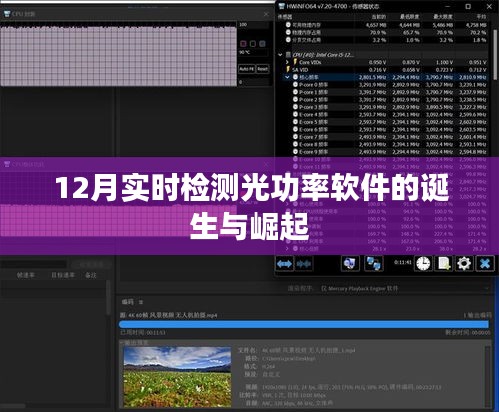Viewport: 499px width, 412px height.
Task: Click the chip icon beside CPU [#0] Intel Core
Action: [288, 55]
